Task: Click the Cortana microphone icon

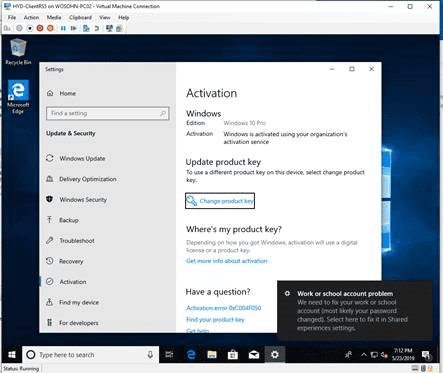Action: click(x=150, y=355)
